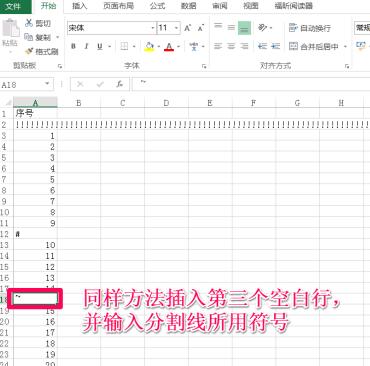Click the top align icon
370x366 pixels.
click(x=218, y=27)
